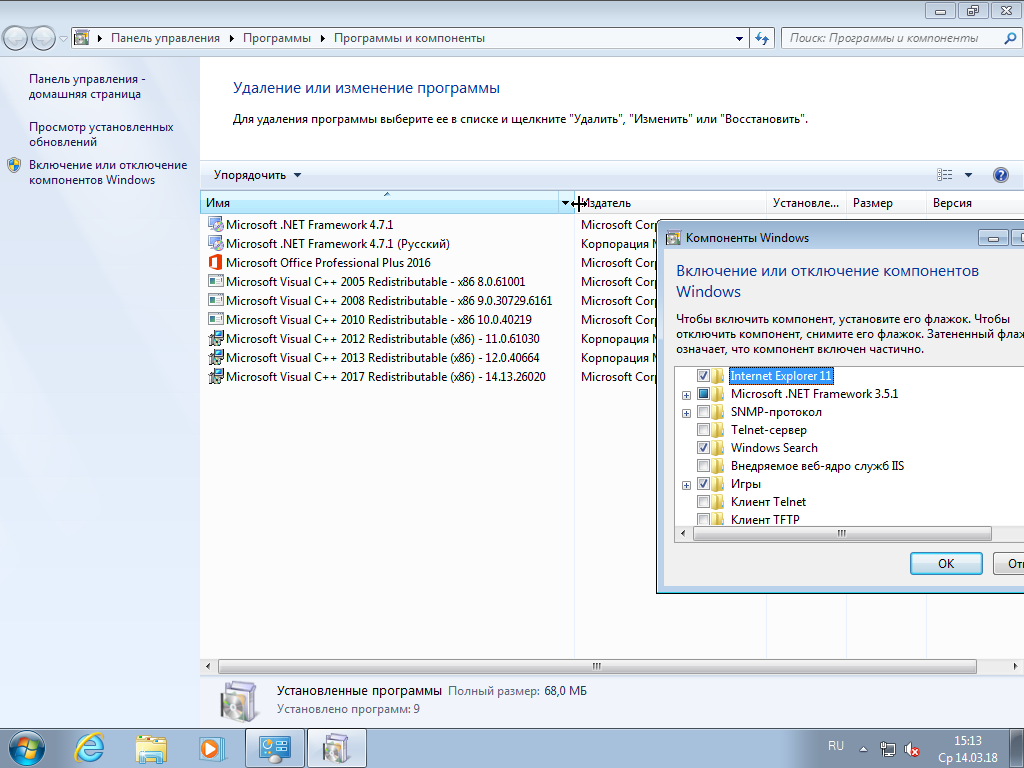This screenshot has height=768, width=1024.
Task: Enable the Клиент TFTP checkbox
Action: click(703, 519)
